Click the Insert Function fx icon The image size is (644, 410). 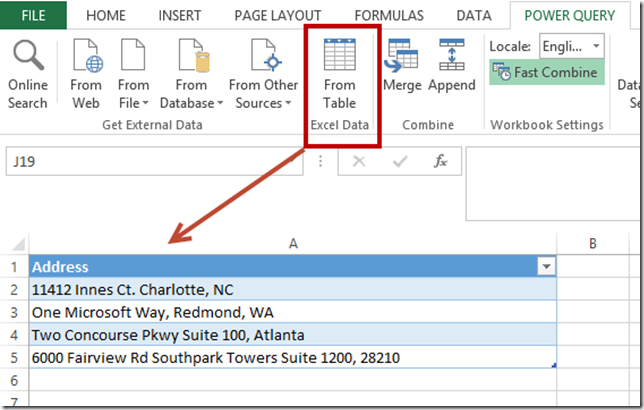click(x=440, y=161)
